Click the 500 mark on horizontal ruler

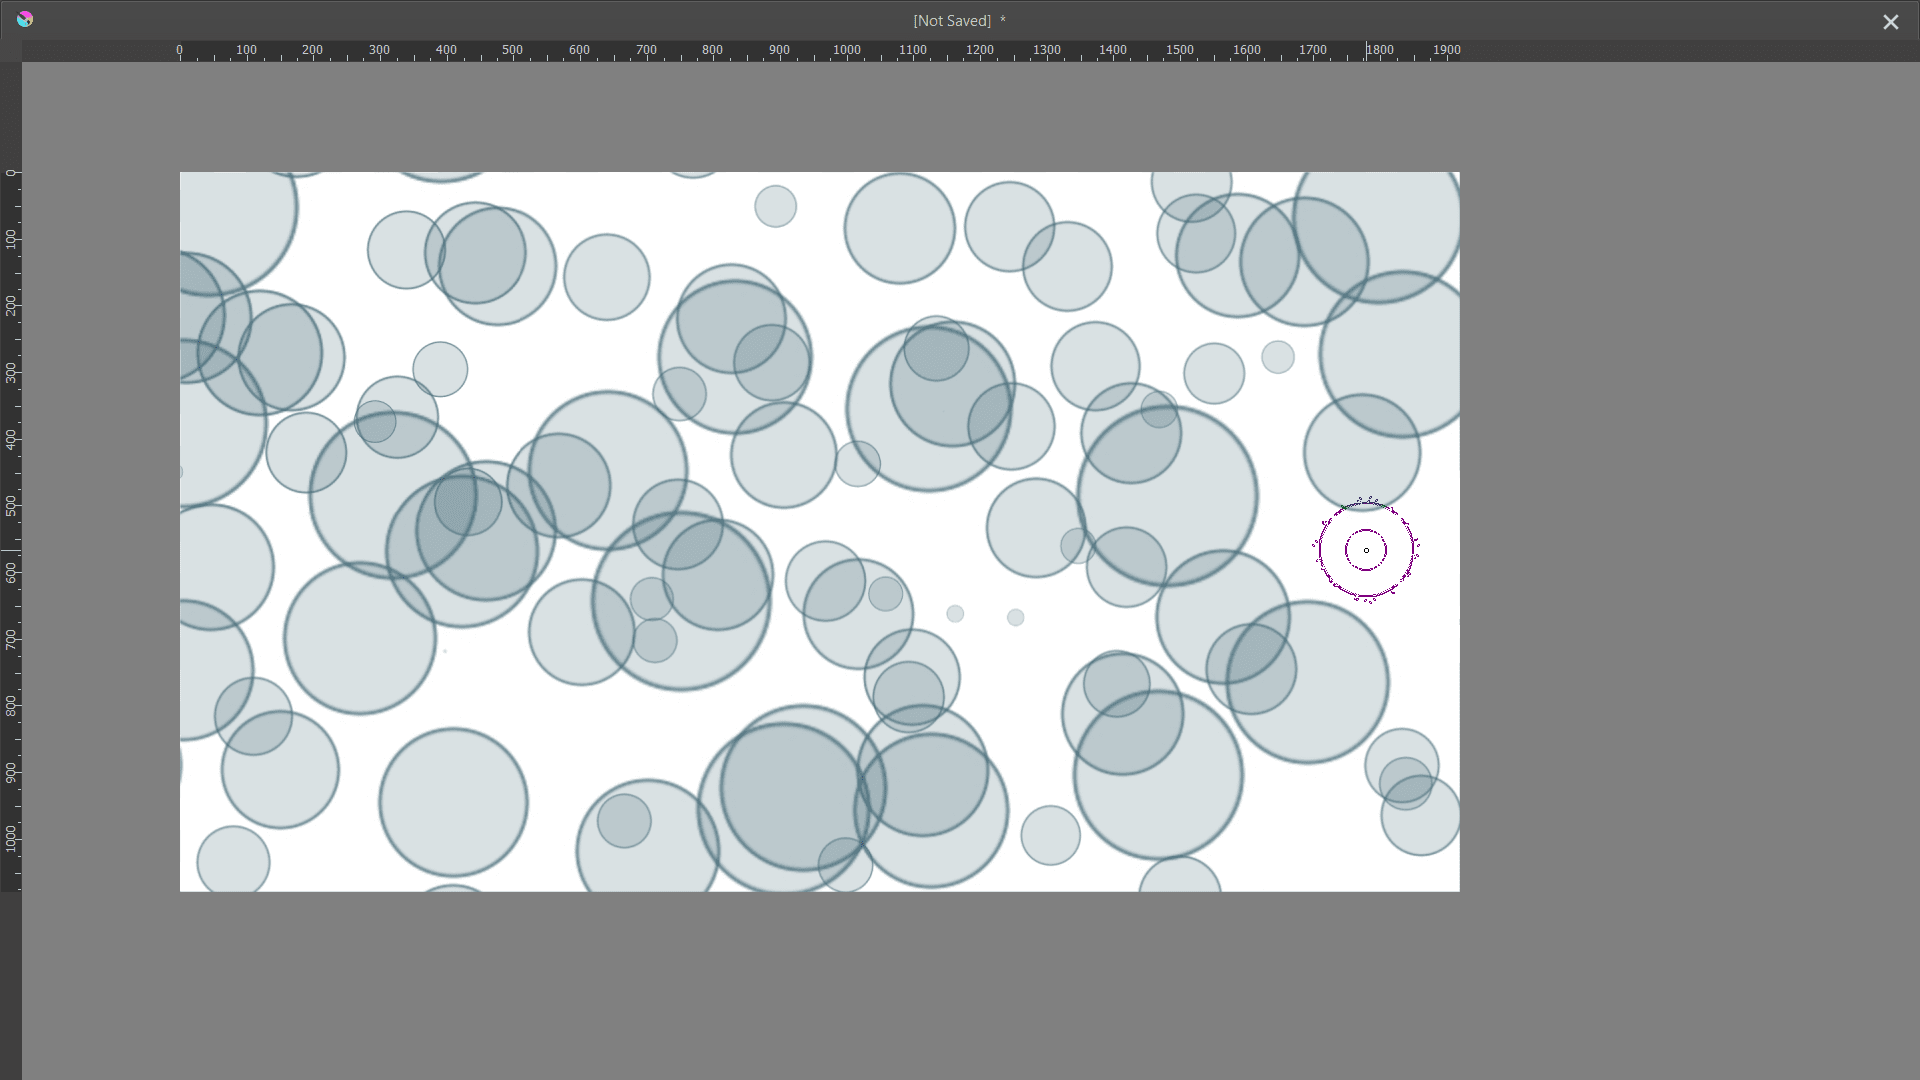(512, 50)
